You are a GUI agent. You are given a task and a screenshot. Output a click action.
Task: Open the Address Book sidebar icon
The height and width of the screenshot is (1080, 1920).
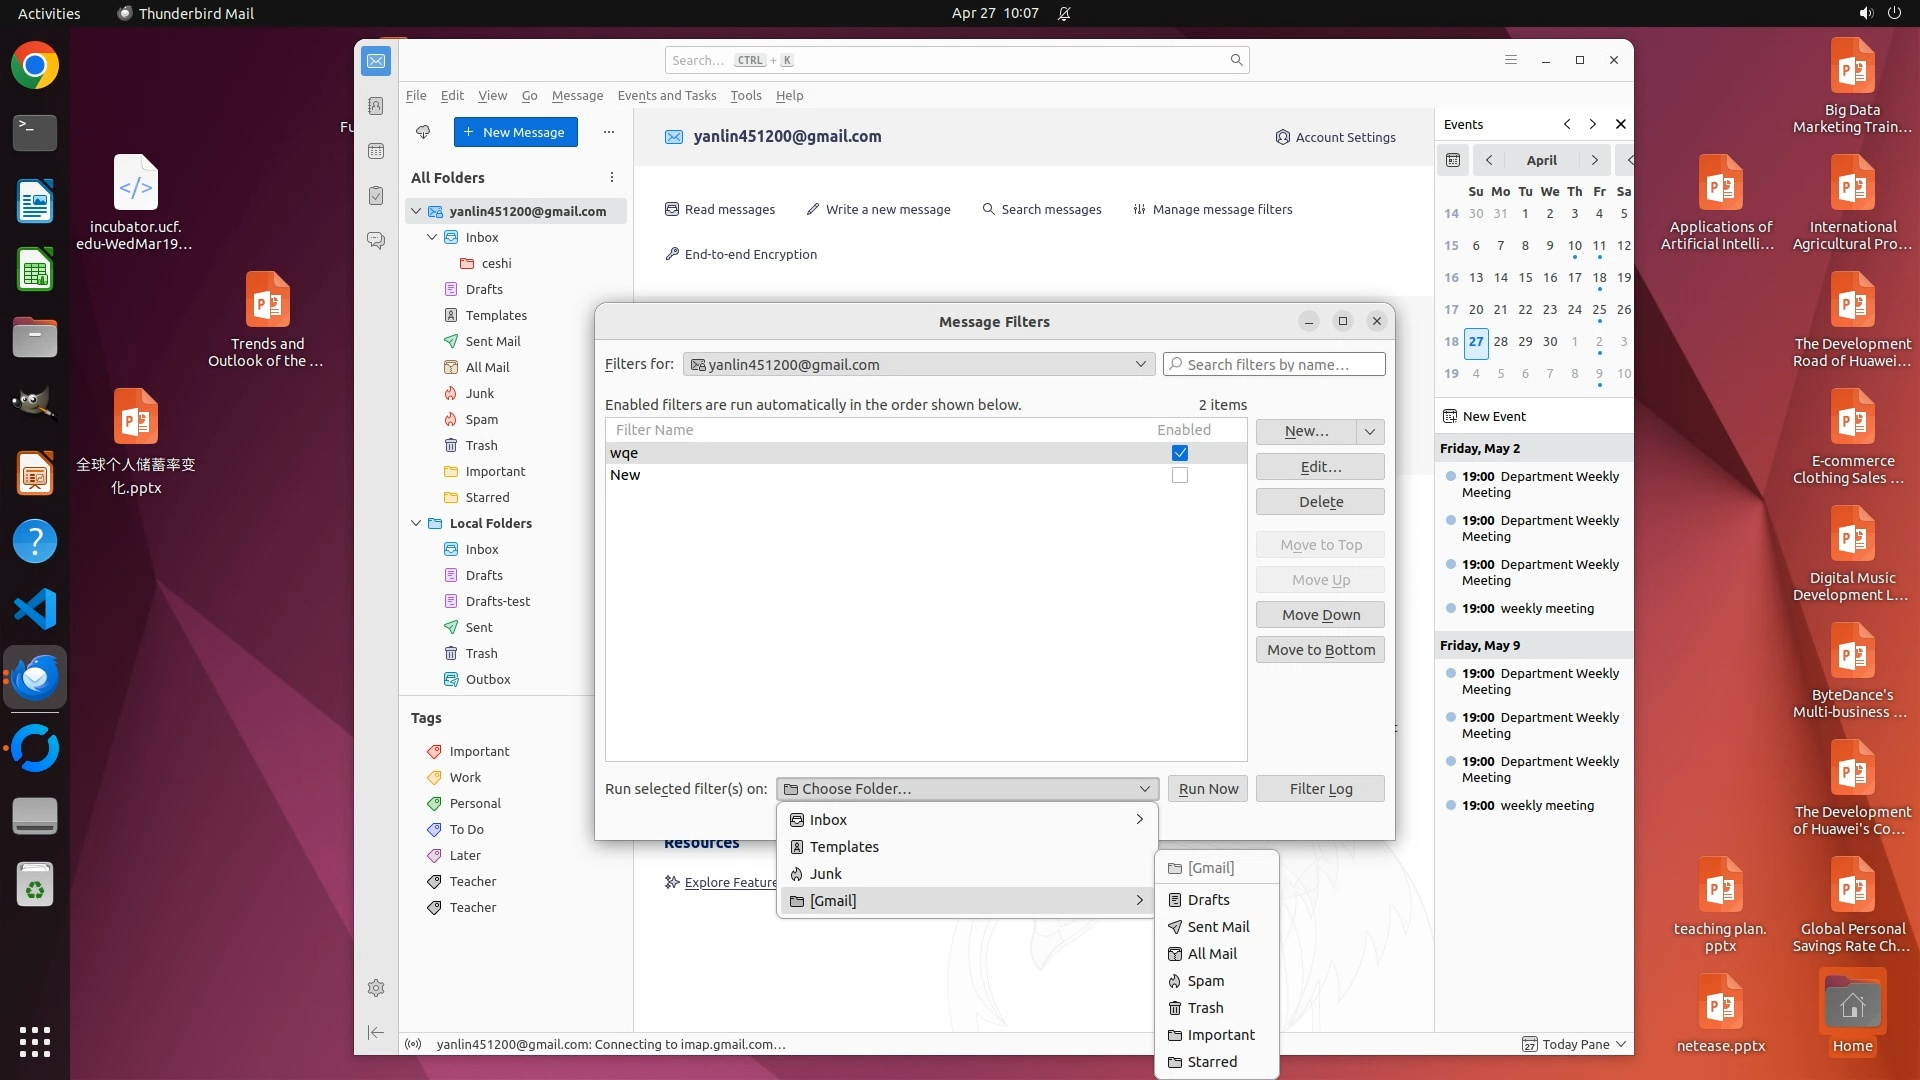coord(376,106)
